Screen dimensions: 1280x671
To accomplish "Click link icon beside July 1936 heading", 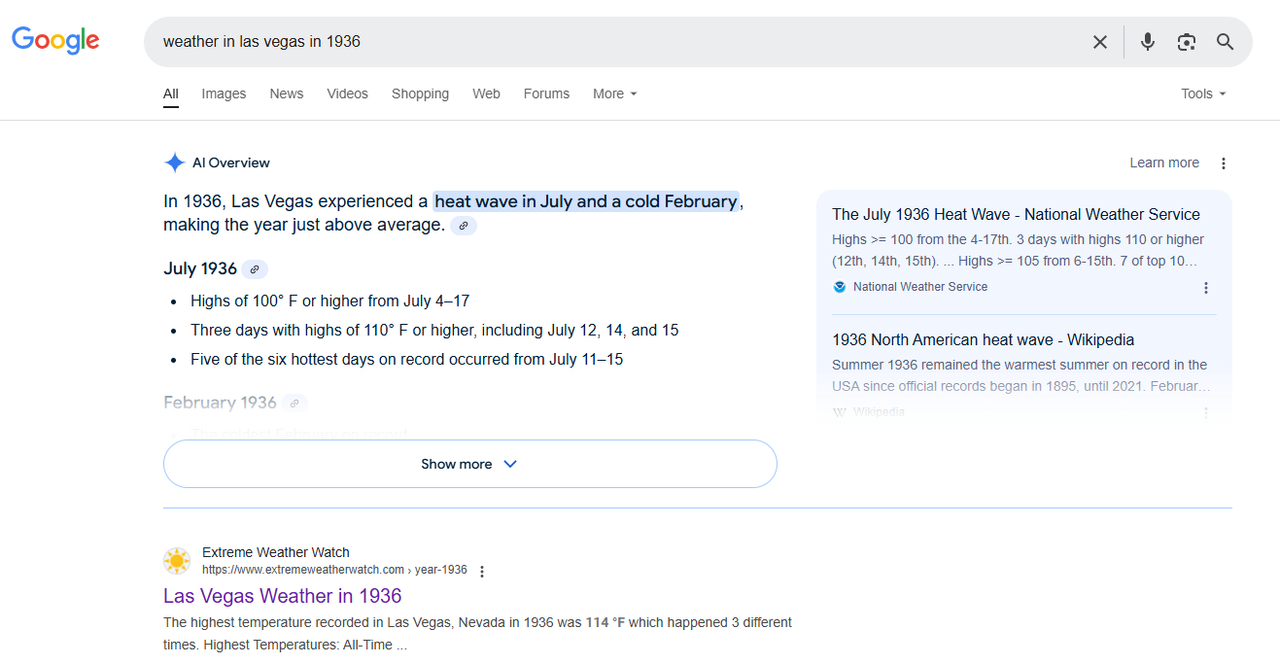I will click(255, 269).
